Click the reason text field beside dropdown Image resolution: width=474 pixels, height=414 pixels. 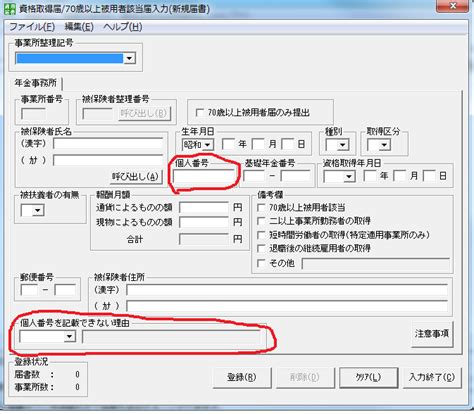172,337
